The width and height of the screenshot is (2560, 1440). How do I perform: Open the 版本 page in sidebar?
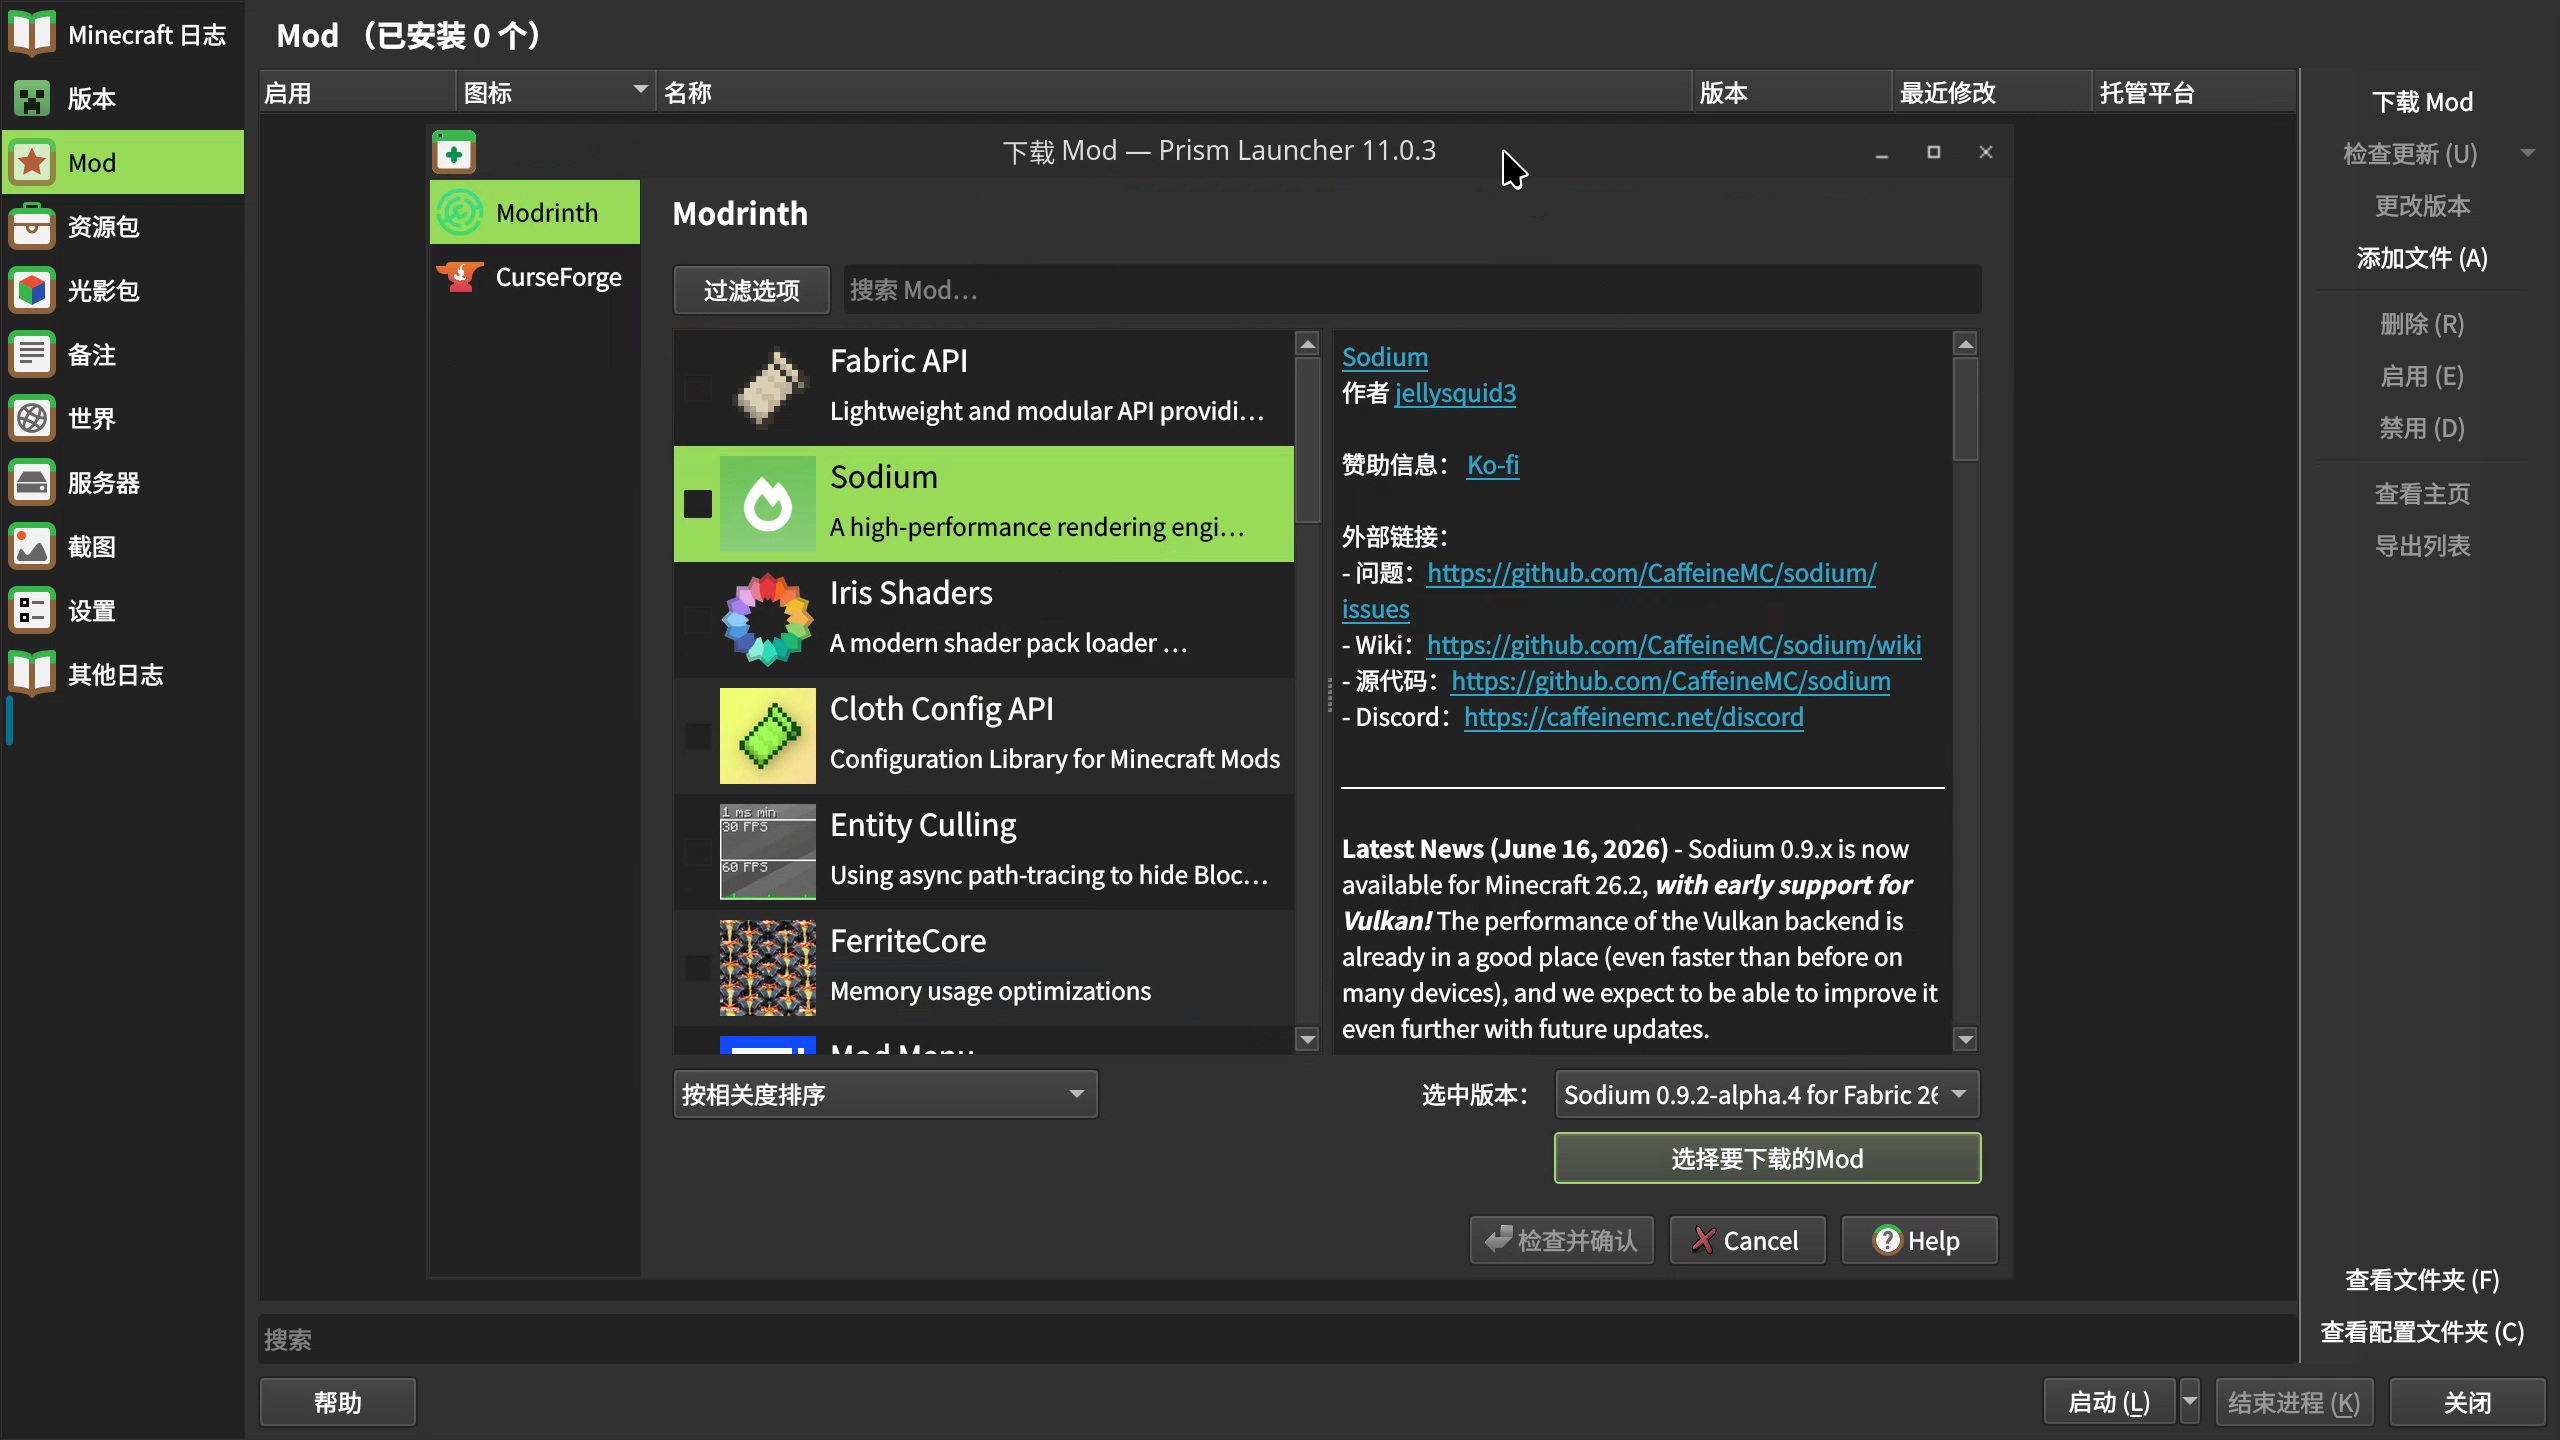pyautogui.click(x=123, y=98)
